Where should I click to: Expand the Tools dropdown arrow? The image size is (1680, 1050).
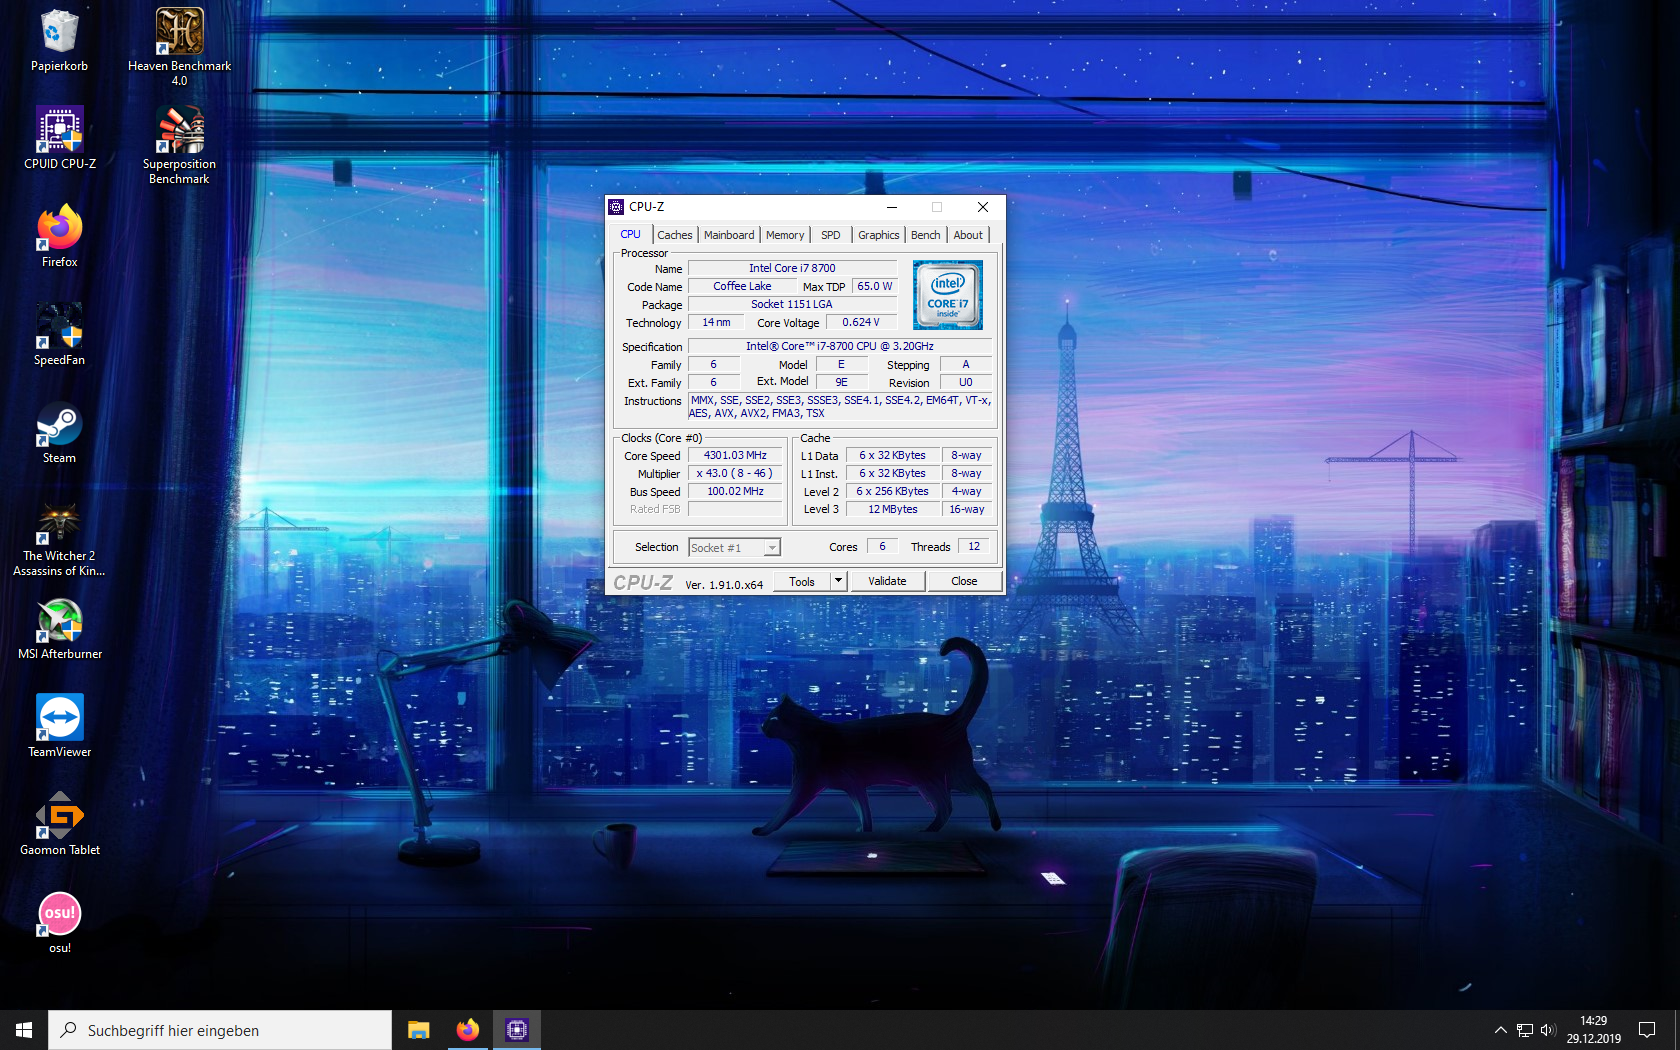tap(839, 581)
